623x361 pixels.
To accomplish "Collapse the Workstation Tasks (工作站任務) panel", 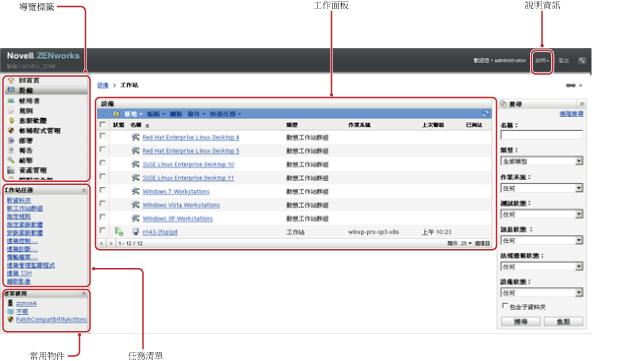I will coord(84,190).
